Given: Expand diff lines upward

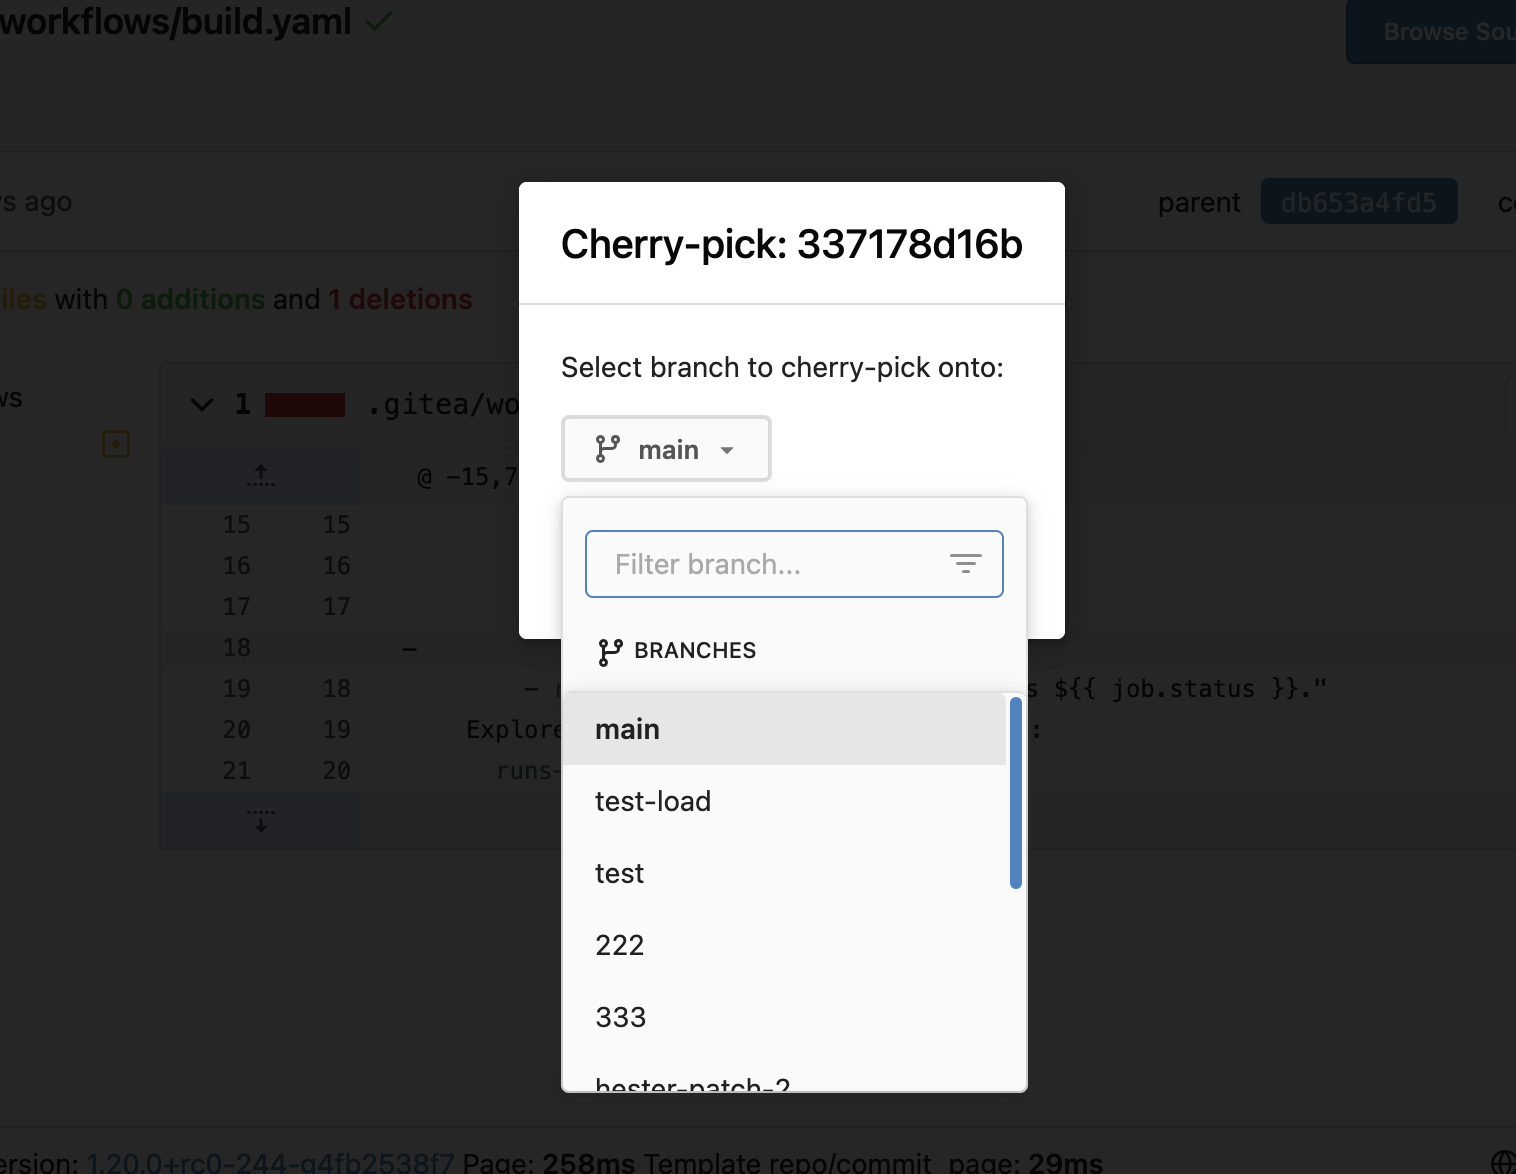Looking at the screenshot, I should [x=261, y=476].
